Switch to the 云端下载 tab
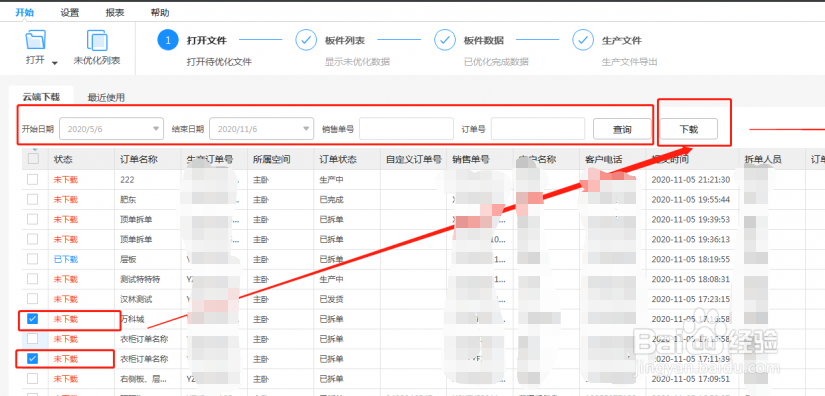 click(x=41, y=97)
